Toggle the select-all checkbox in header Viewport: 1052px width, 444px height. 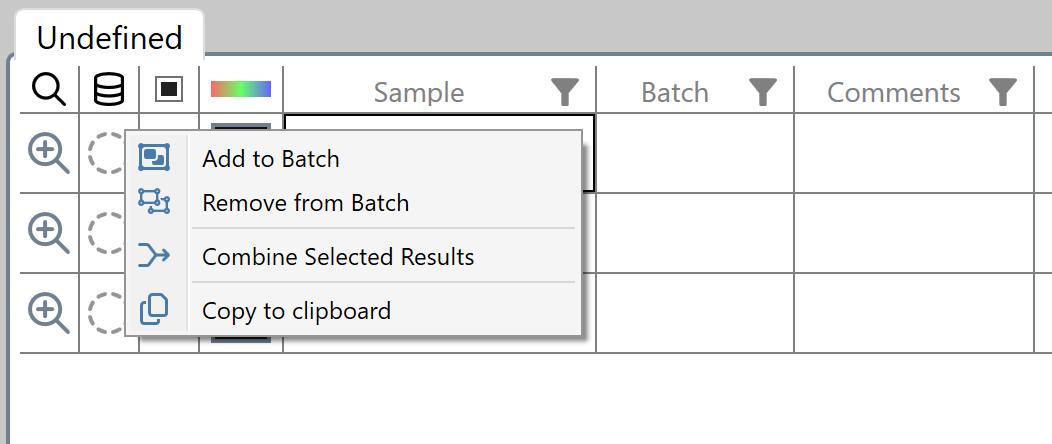point(169,89)
